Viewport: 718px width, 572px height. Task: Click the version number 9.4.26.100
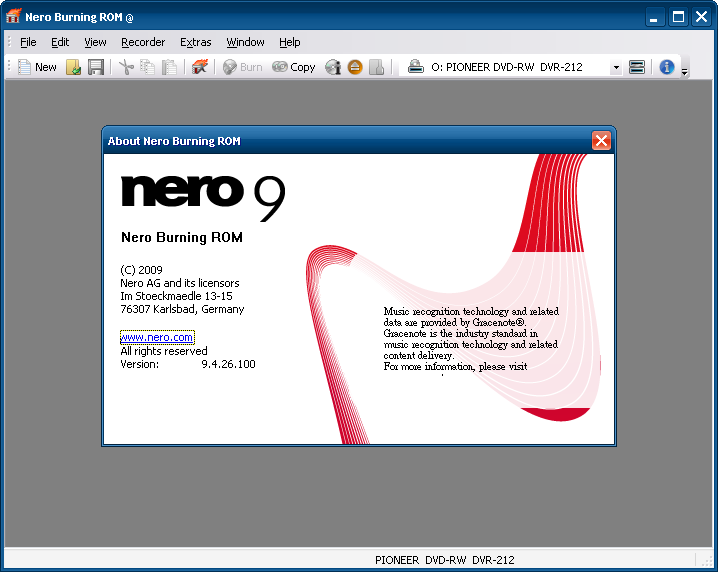[x=228, y=364]
